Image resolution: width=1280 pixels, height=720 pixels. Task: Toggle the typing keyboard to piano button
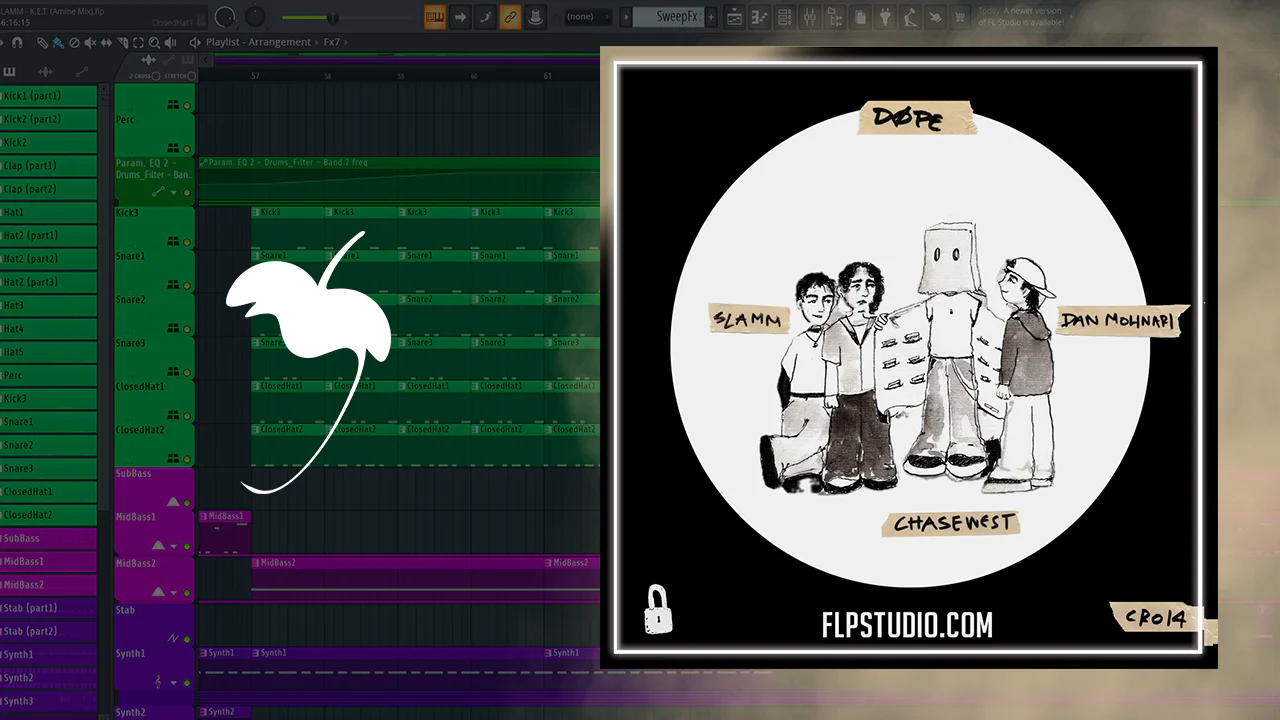pos(435,16)
